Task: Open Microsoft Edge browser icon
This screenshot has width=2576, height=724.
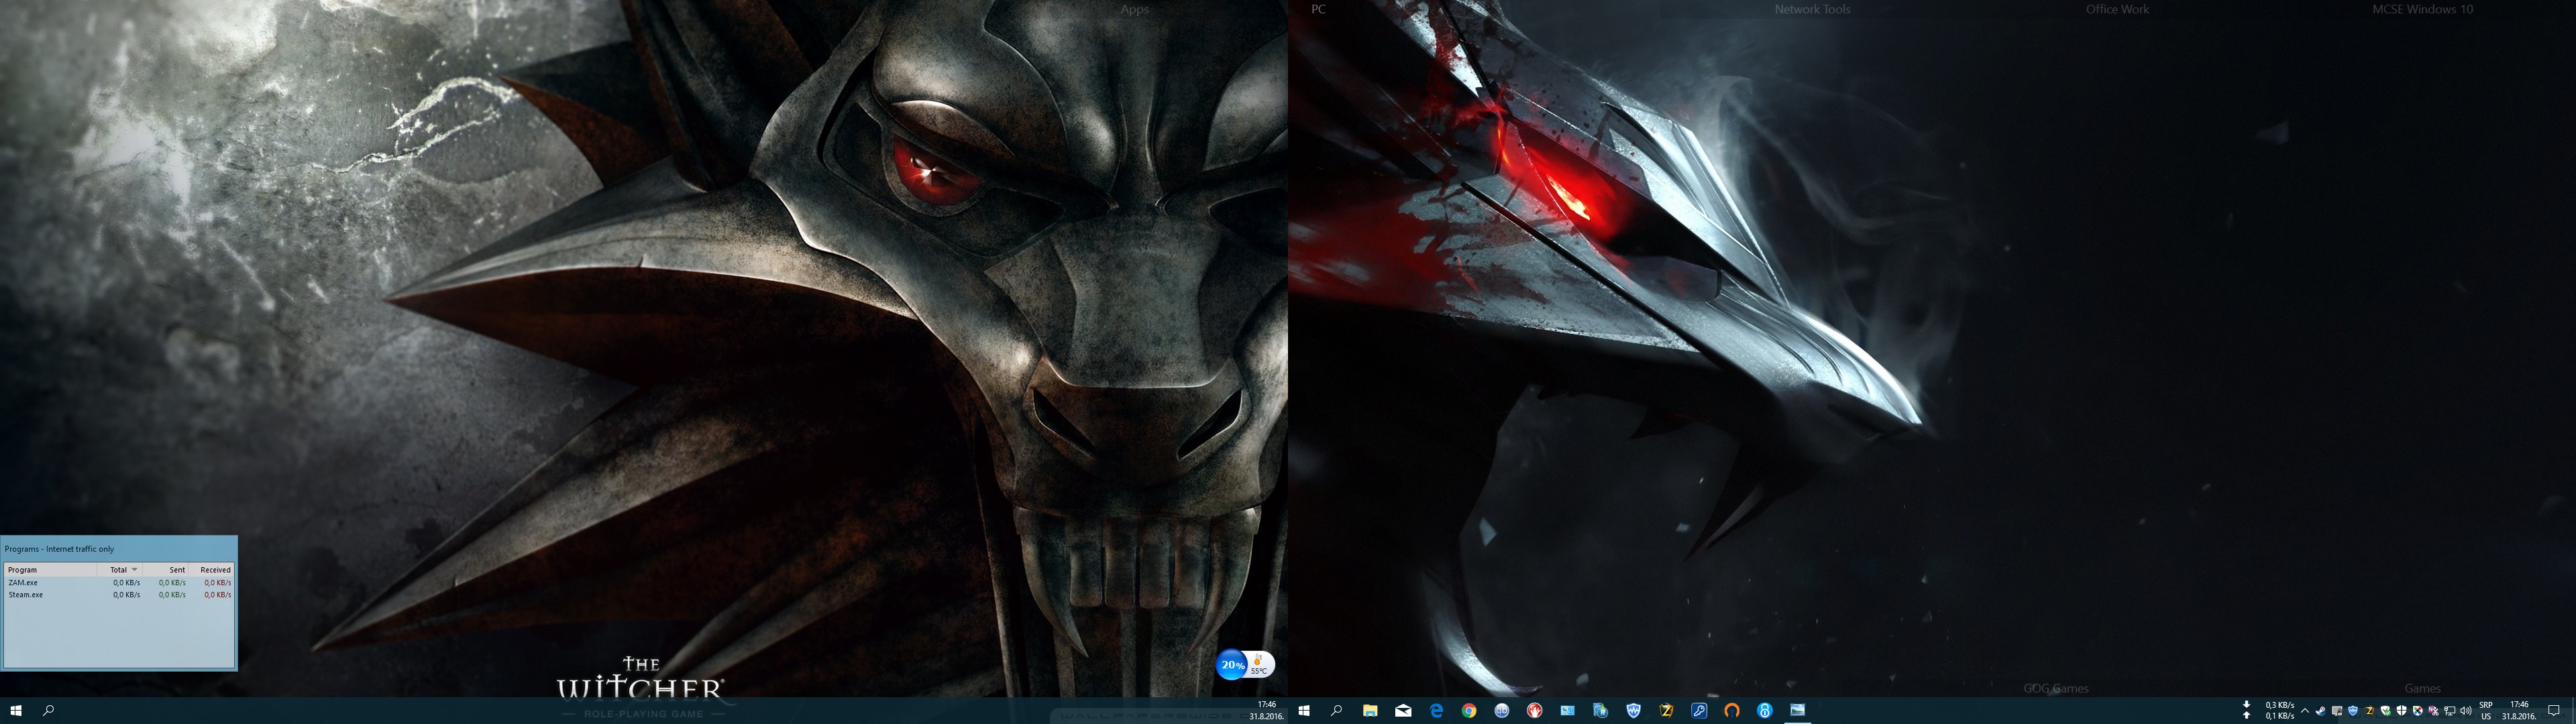Action: tap(1437, 711)
